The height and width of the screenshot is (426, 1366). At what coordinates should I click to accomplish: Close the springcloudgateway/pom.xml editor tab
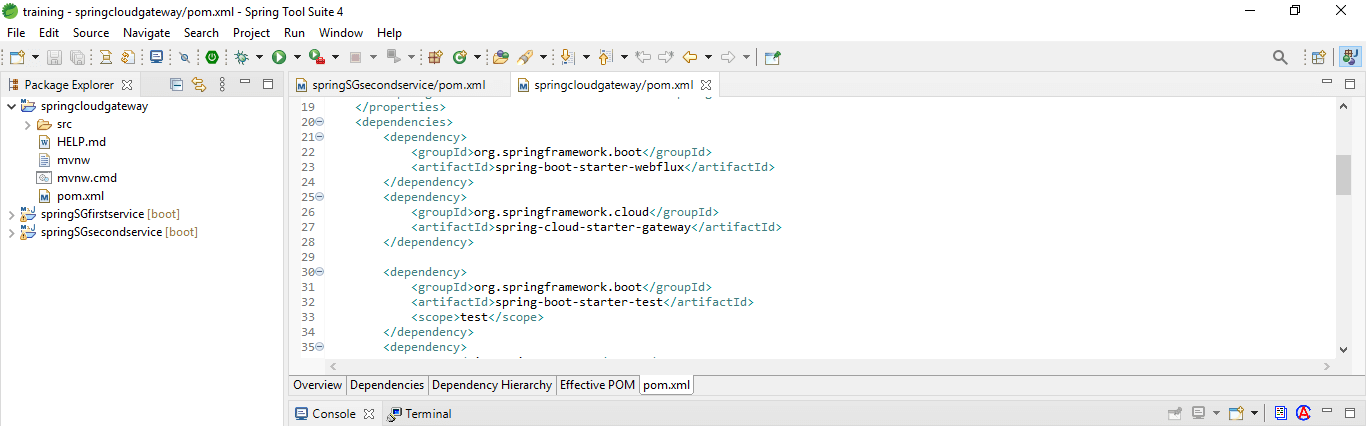(705, 85)
